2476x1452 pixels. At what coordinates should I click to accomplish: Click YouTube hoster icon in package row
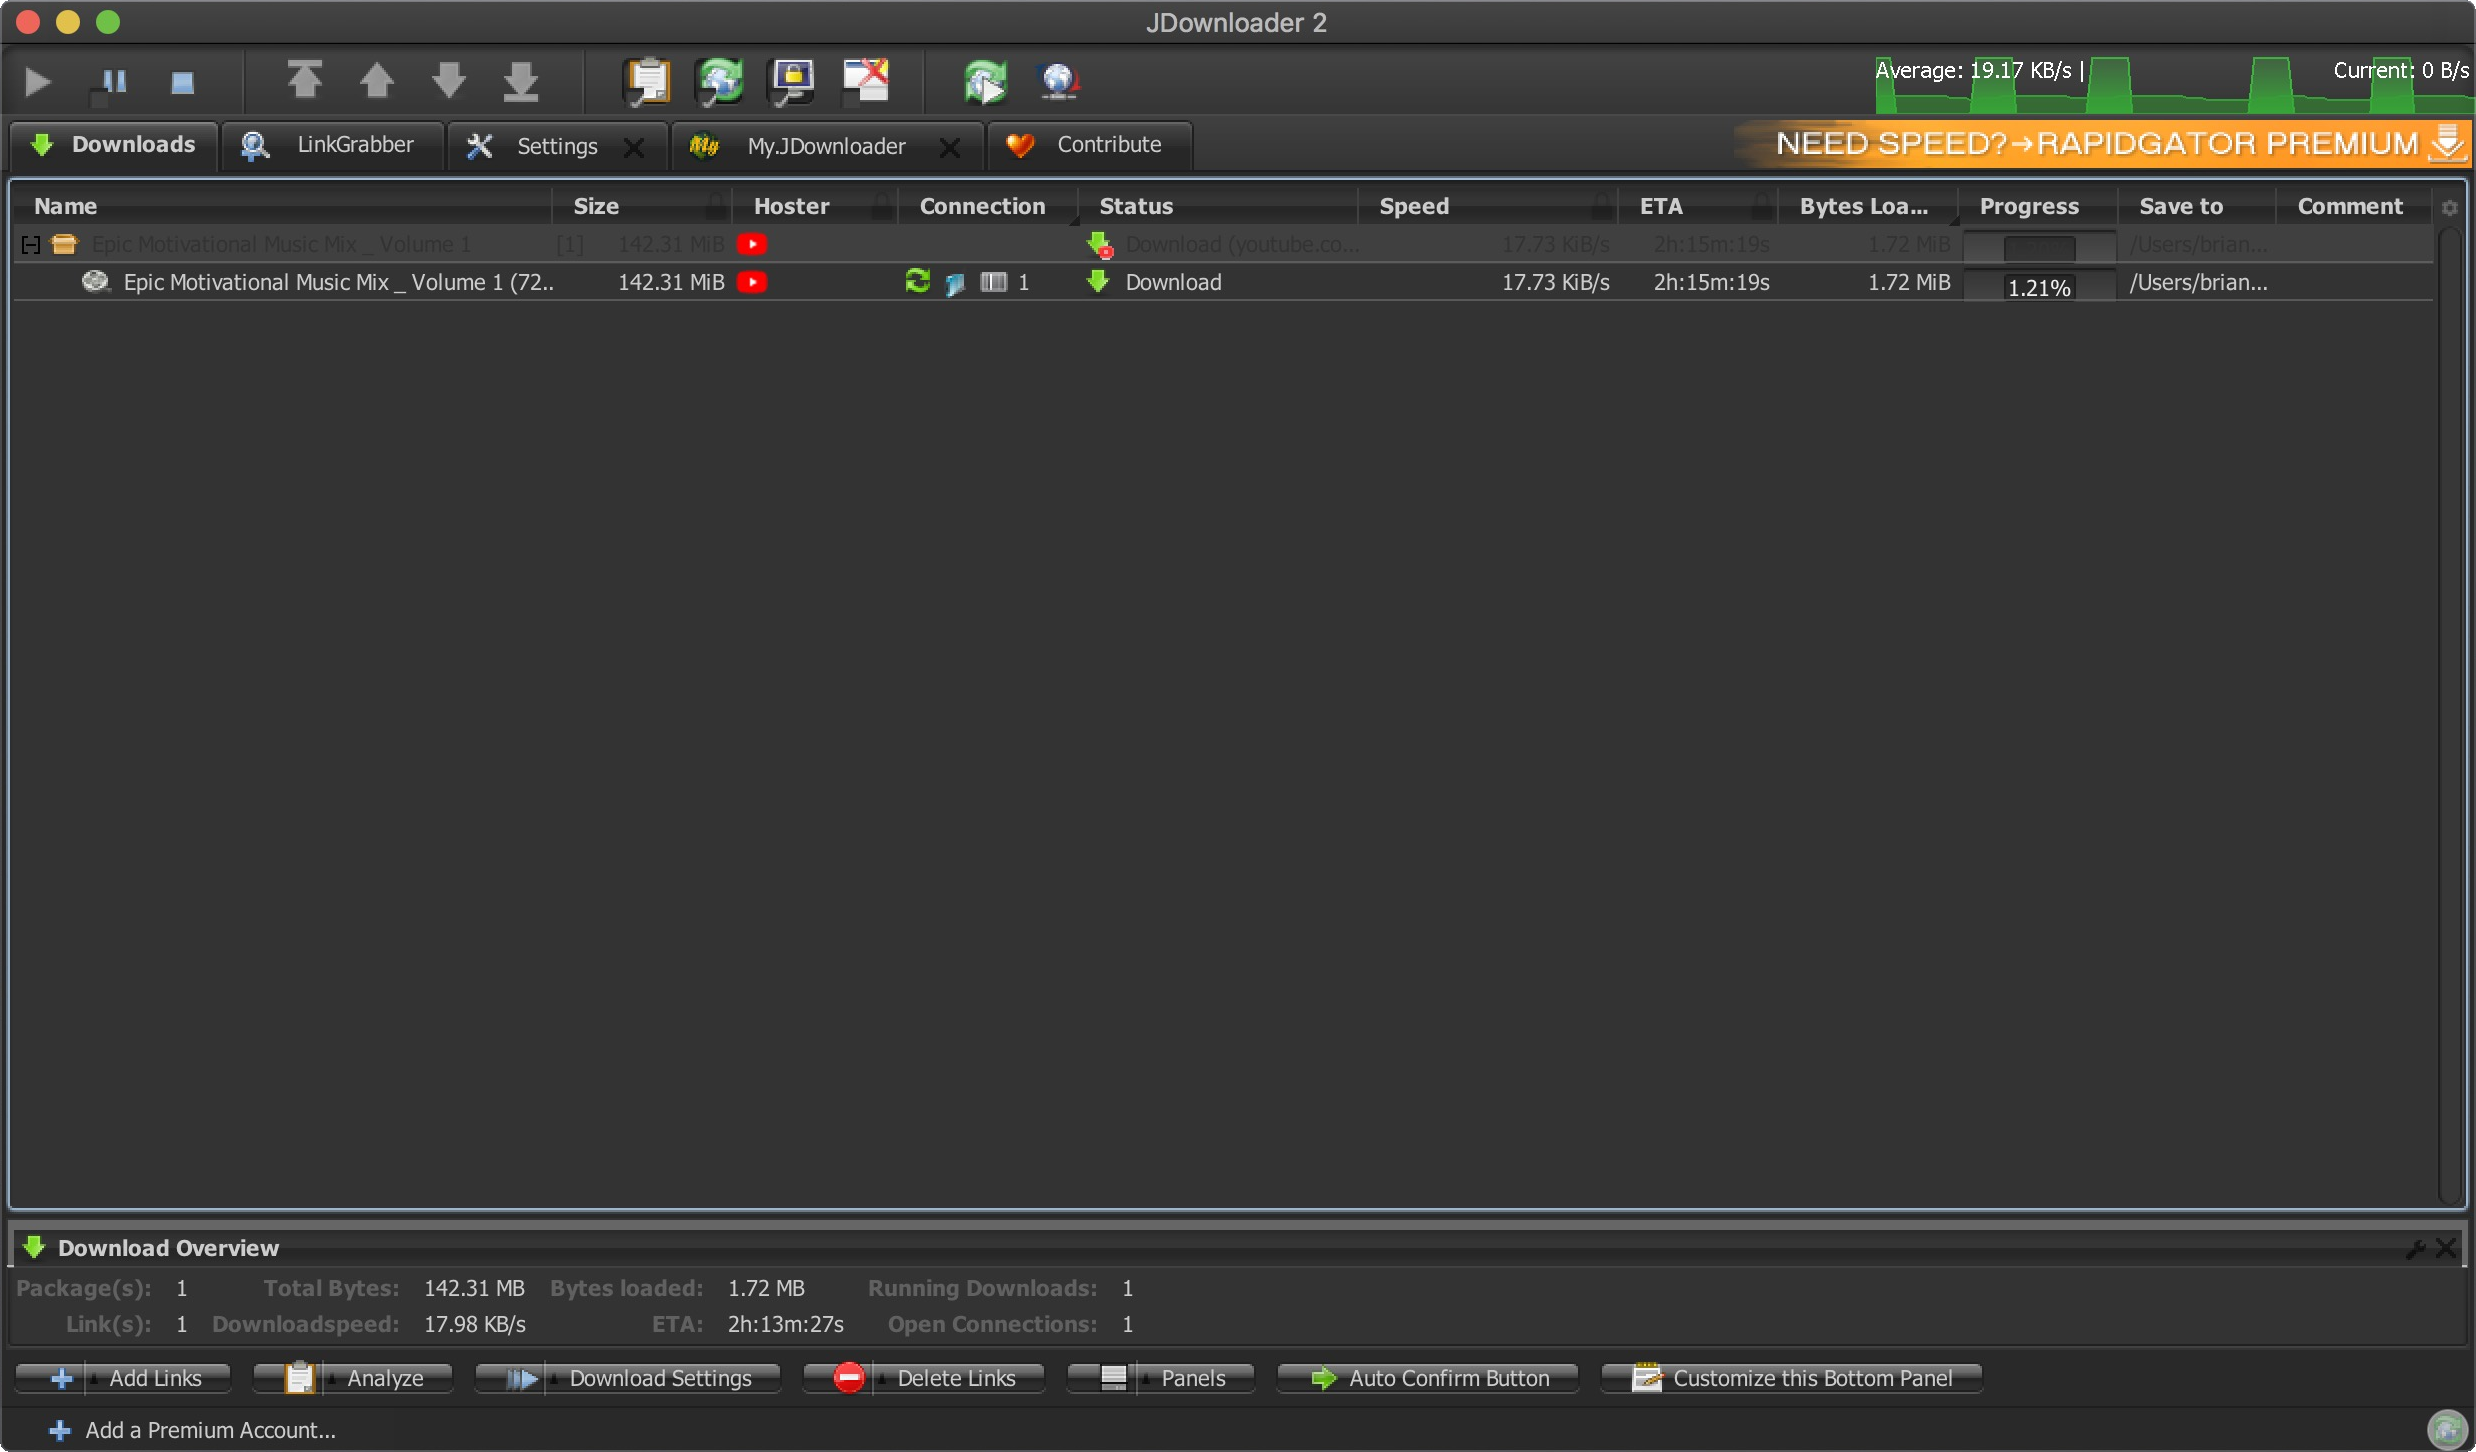tap(752, 244)
